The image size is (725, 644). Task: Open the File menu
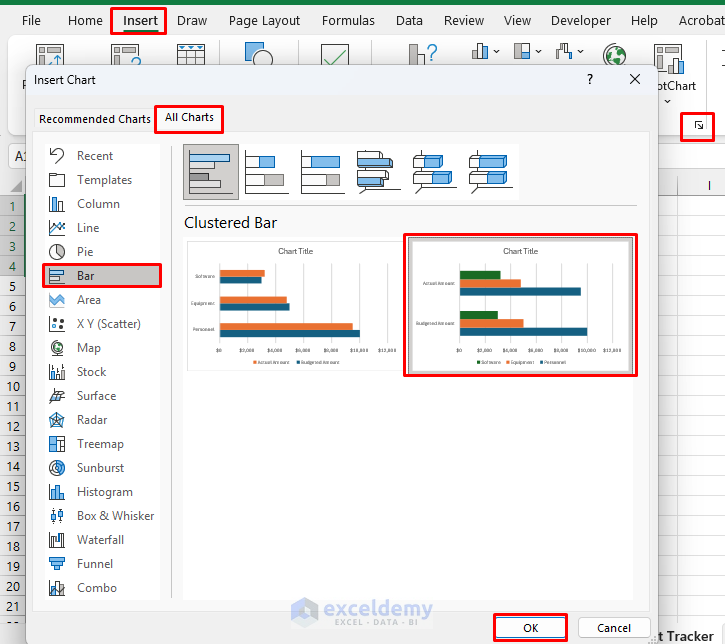point(31,21)
